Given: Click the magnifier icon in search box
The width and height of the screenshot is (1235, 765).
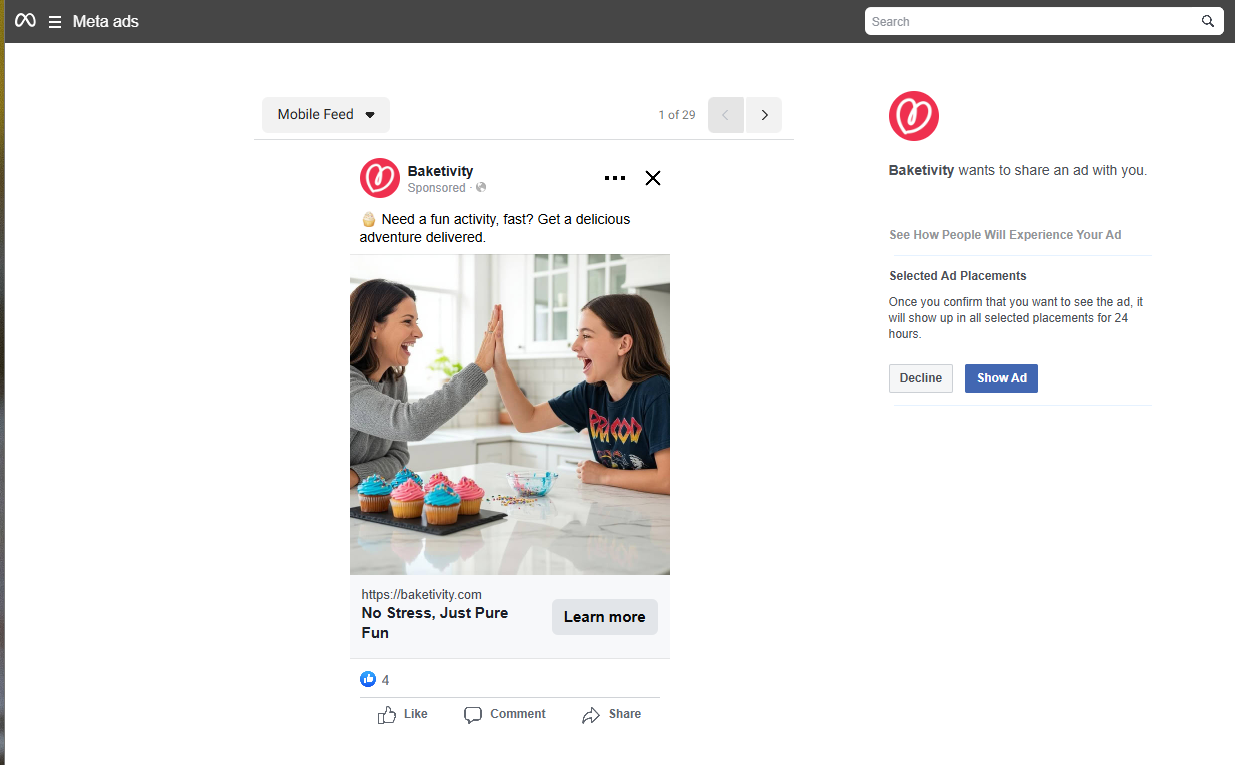Looking at the screenshot, I should click(1208, 21).
